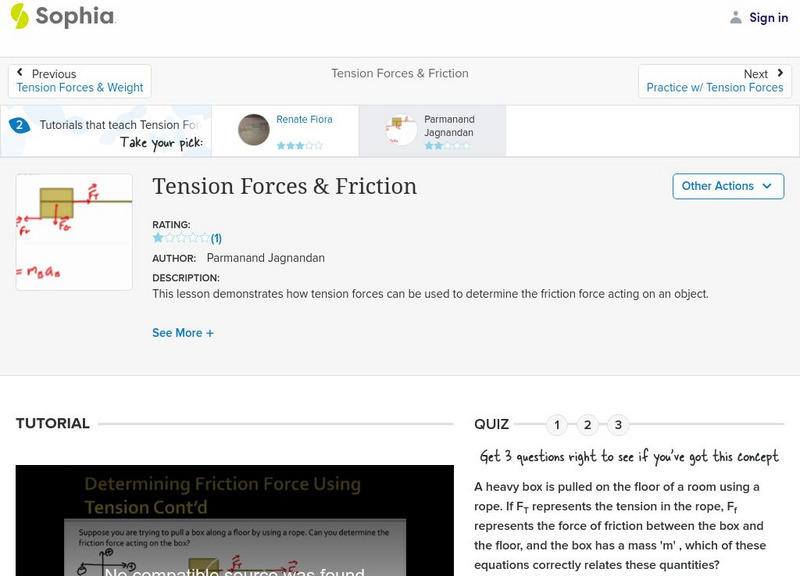Viewport: 800px width, 576px height.
Task: Click the Sign in person icon
Action: [735, 17]
